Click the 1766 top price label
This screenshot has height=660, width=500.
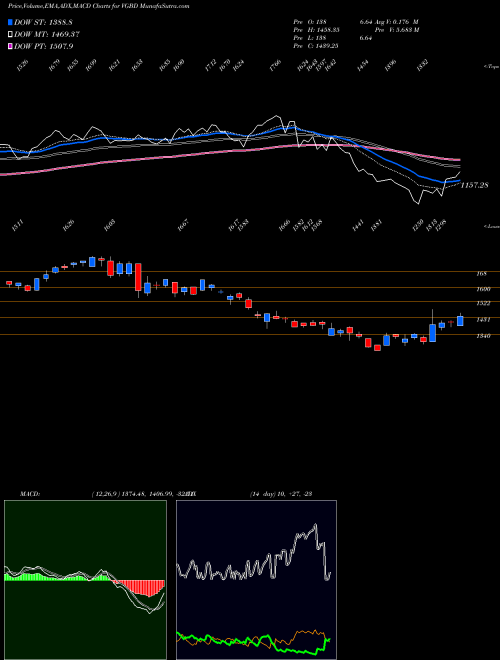tap(275, 66)
